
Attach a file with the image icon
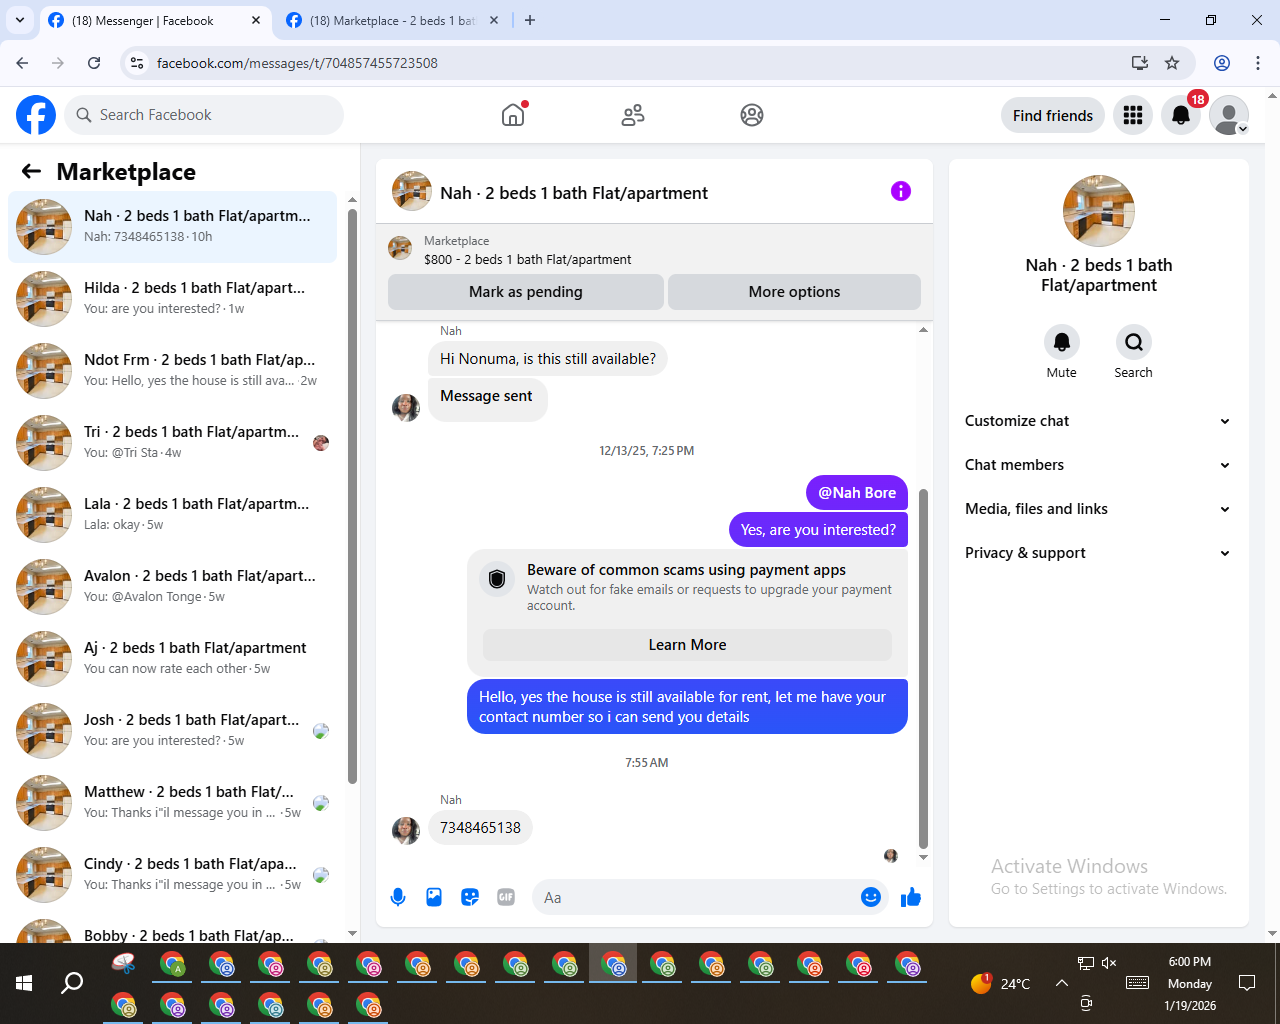434,897
